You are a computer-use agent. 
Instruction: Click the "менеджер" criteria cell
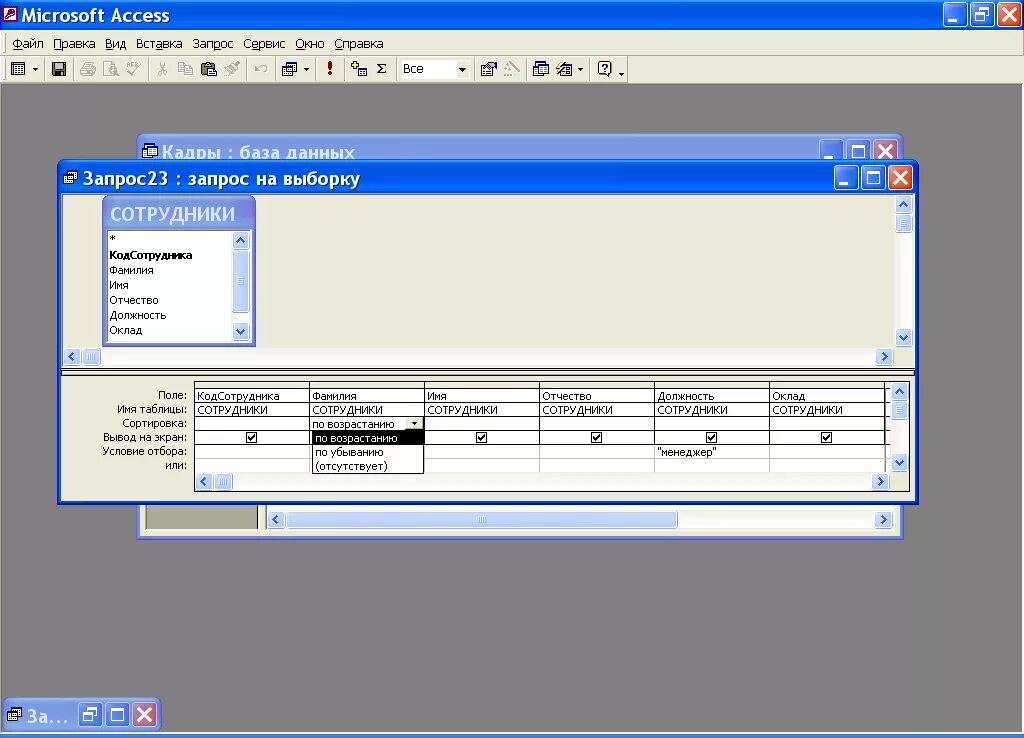click(711, 452)
